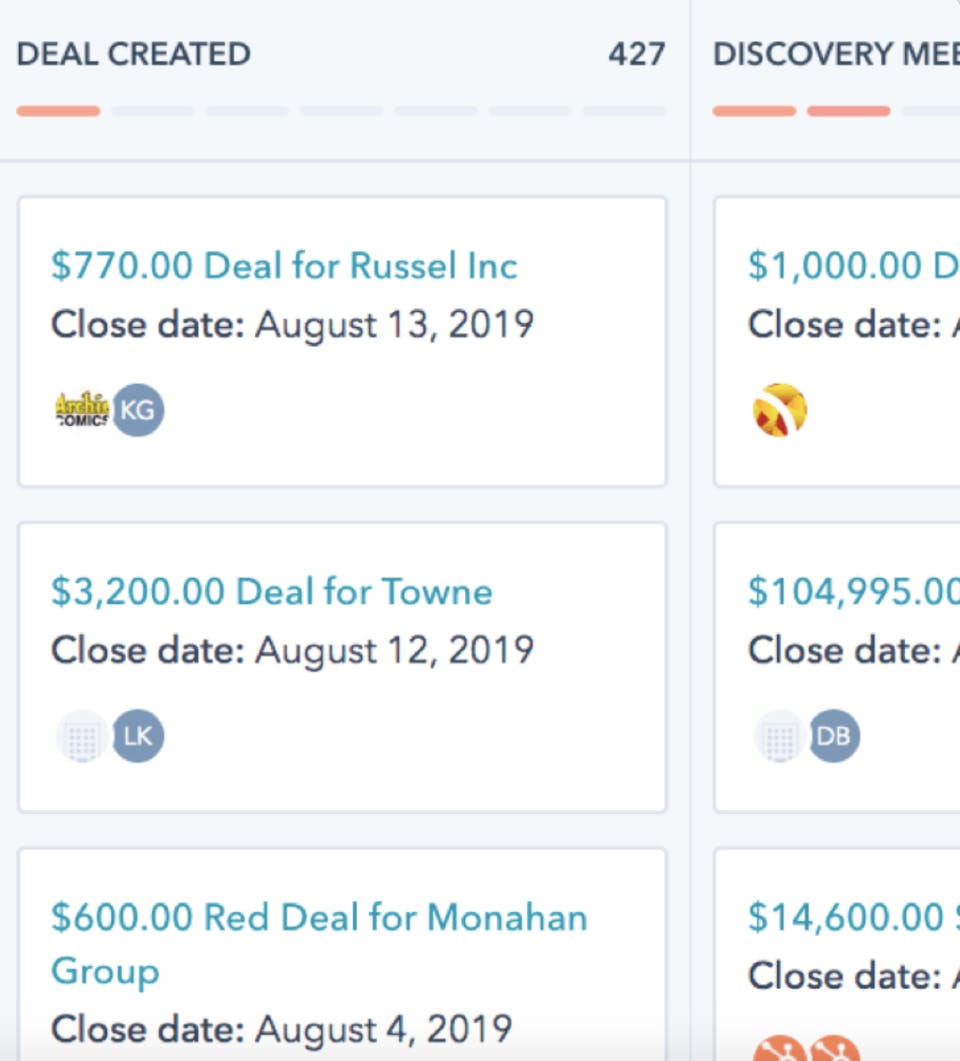
Task: Select the DISCOVERY MEETING column header
Action: point(837,54)
